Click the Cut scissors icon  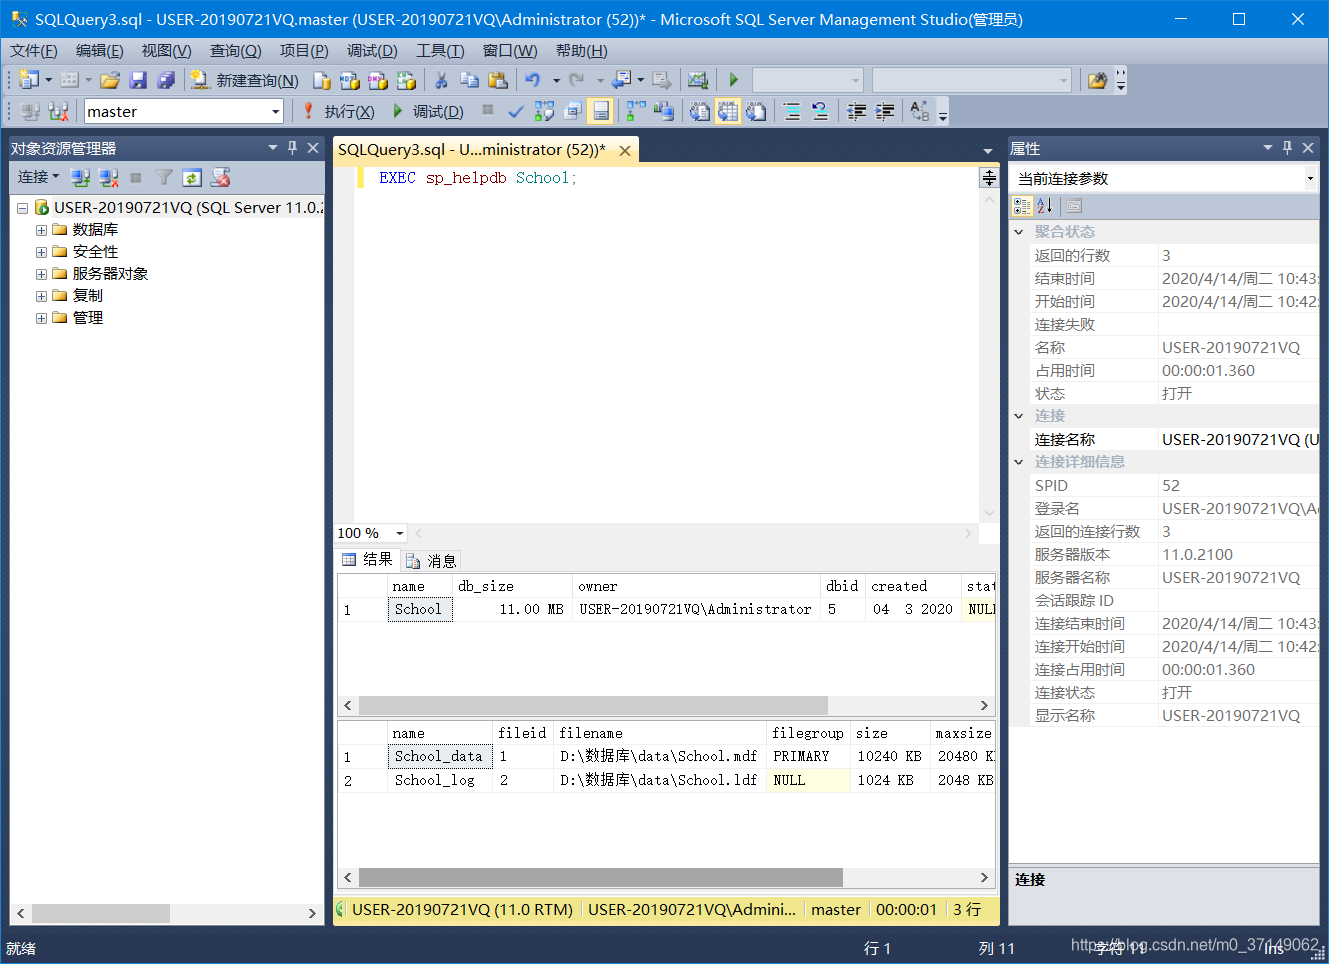click(x=441, y=80)
